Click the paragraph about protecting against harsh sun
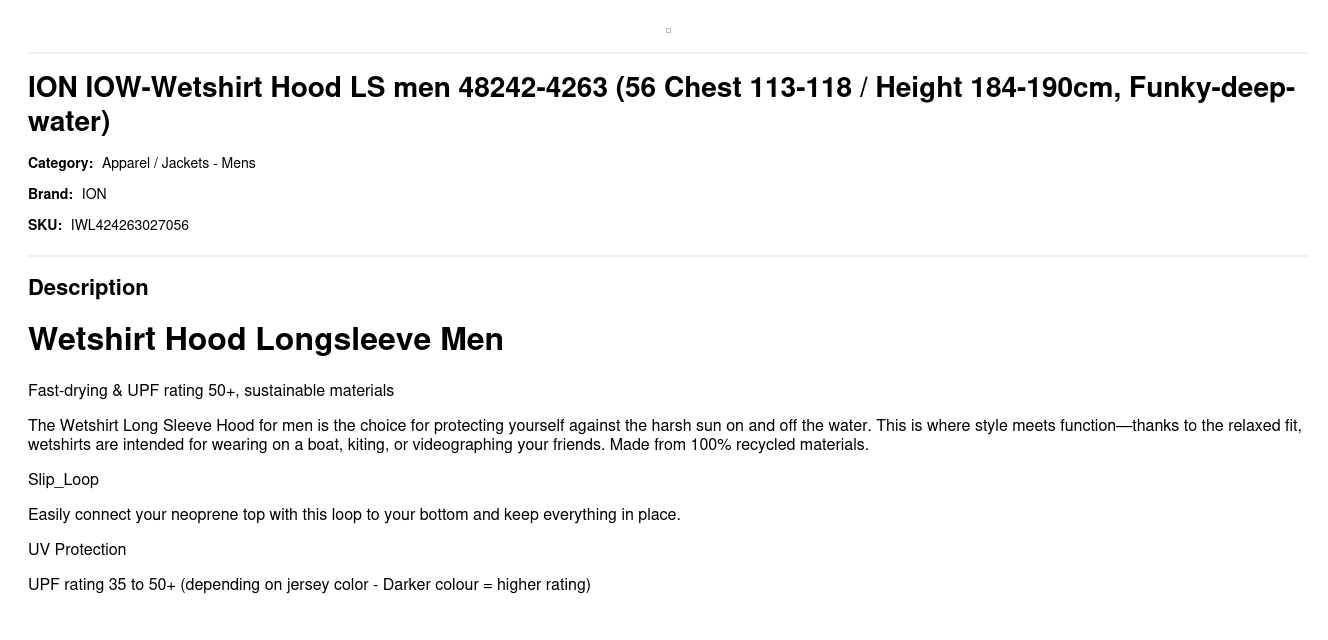This screenshot has width=1328, height=640. tap(665, 435)
